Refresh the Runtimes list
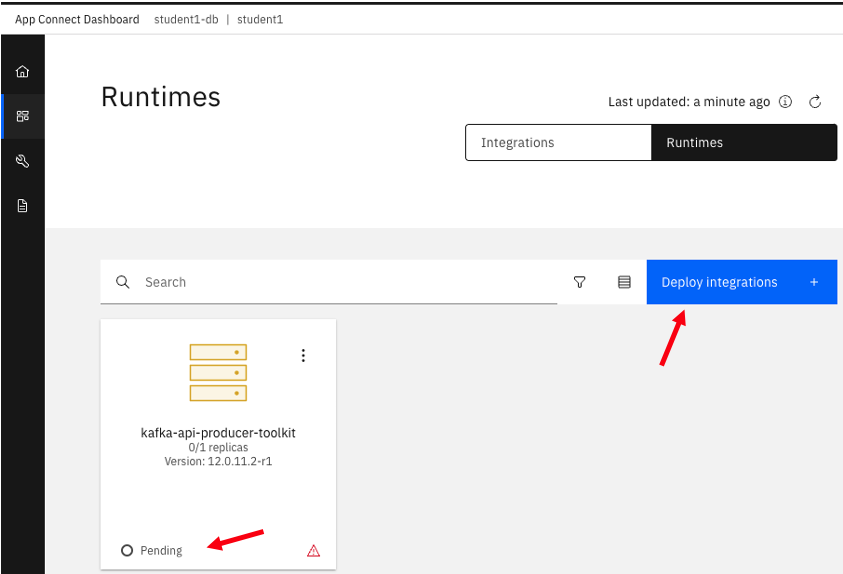 pyautogui.click(x=815, y=102)
